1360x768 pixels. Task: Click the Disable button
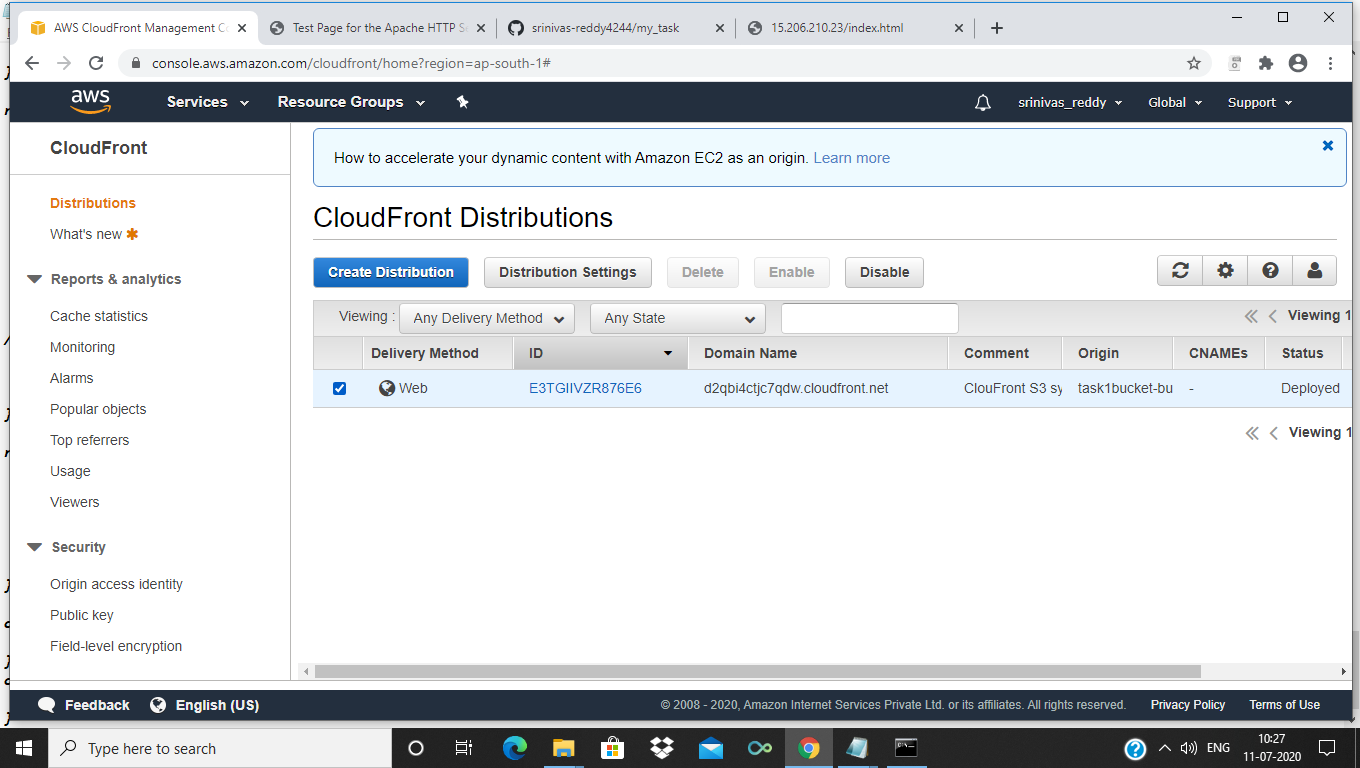click(885, 272)
